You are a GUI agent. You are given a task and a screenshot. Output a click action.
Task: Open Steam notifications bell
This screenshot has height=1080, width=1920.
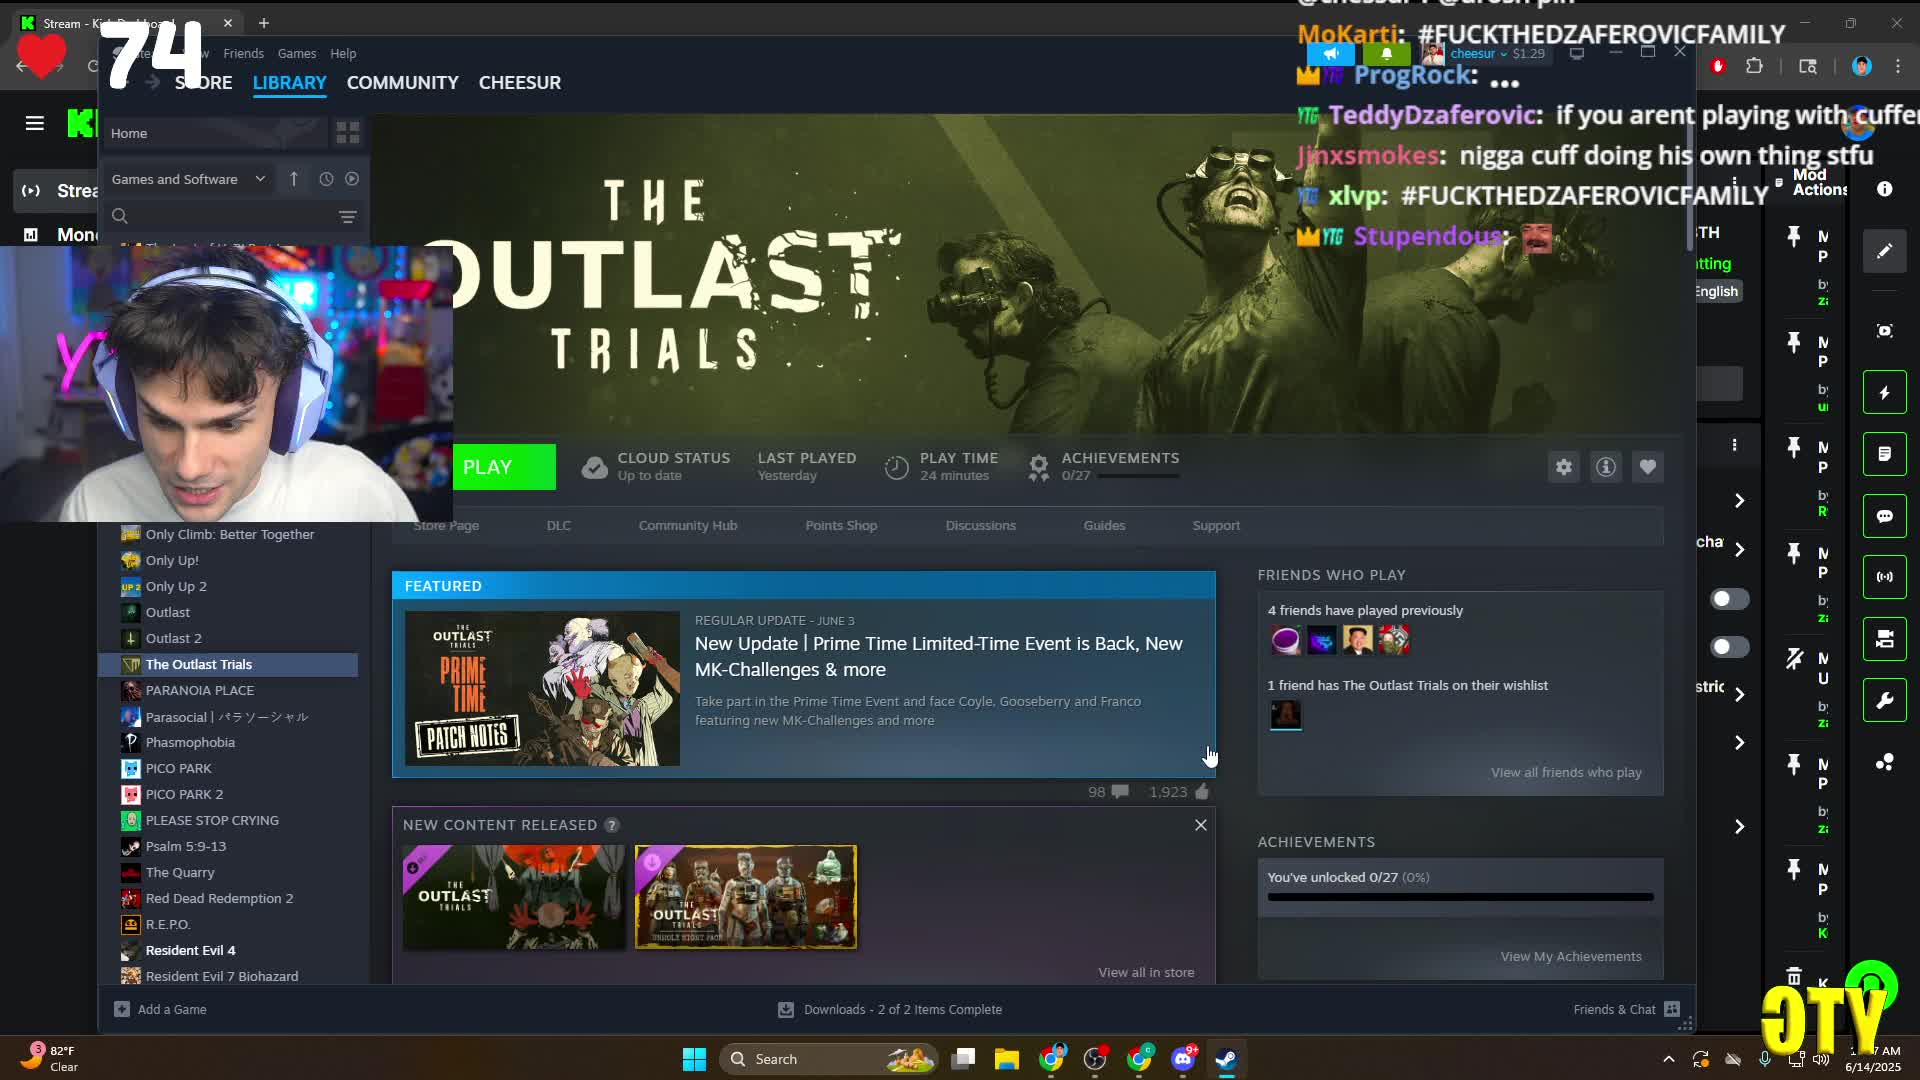[x=1386, y=54]
